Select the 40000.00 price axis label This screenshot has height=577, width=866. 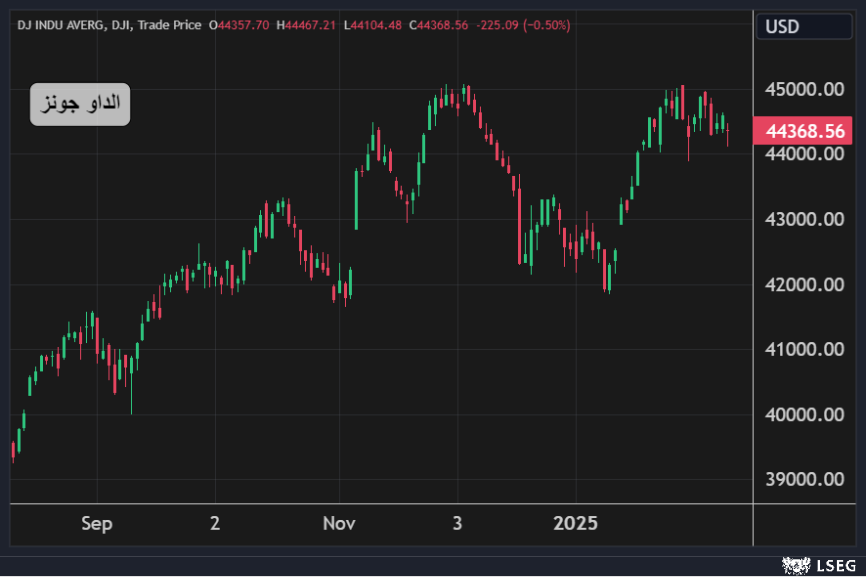pos(805,415)
